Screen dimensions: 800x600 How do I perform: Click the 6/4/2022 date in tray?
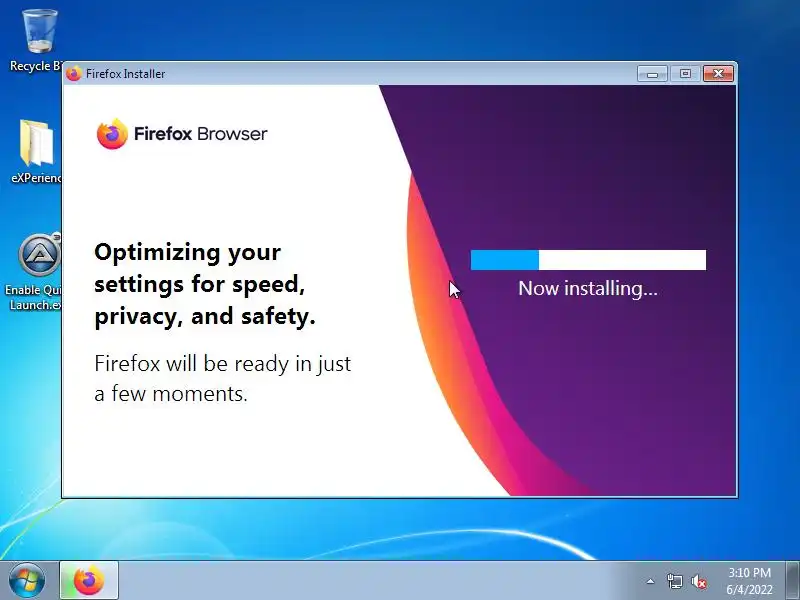coord(749,590)
